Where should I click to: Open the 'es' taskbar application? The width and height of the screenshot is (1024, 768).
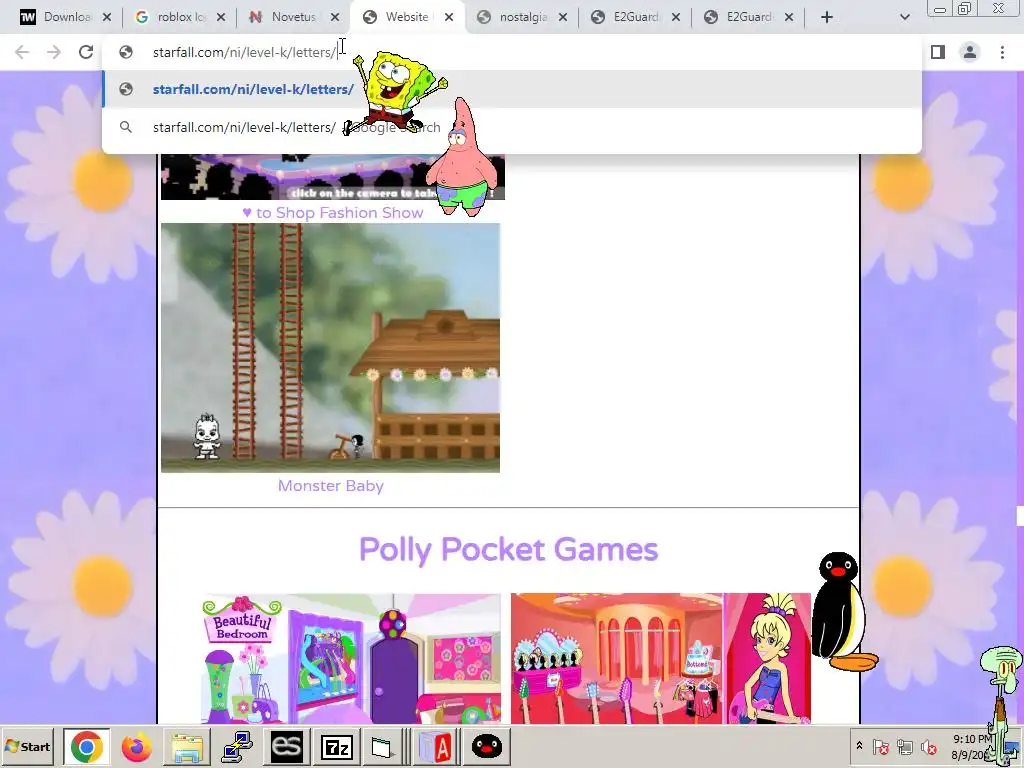click(x=287, y=746)
